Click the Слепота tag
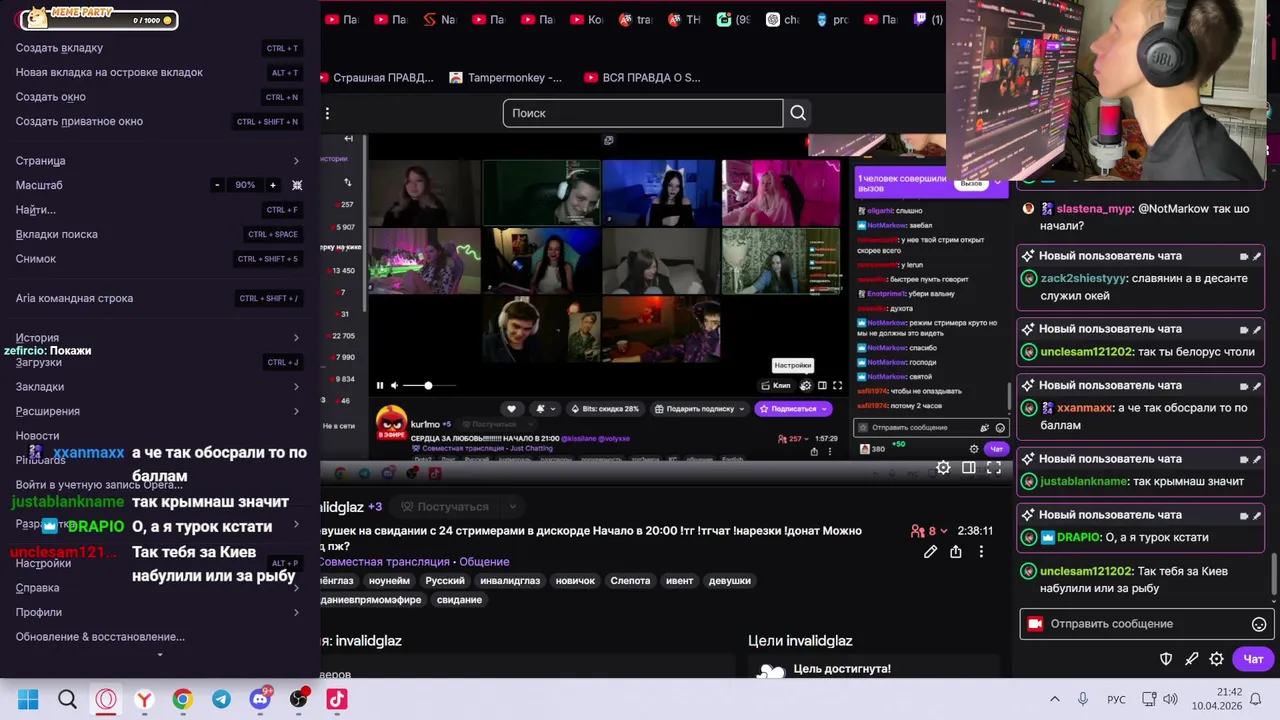 [x=631, y=581]
